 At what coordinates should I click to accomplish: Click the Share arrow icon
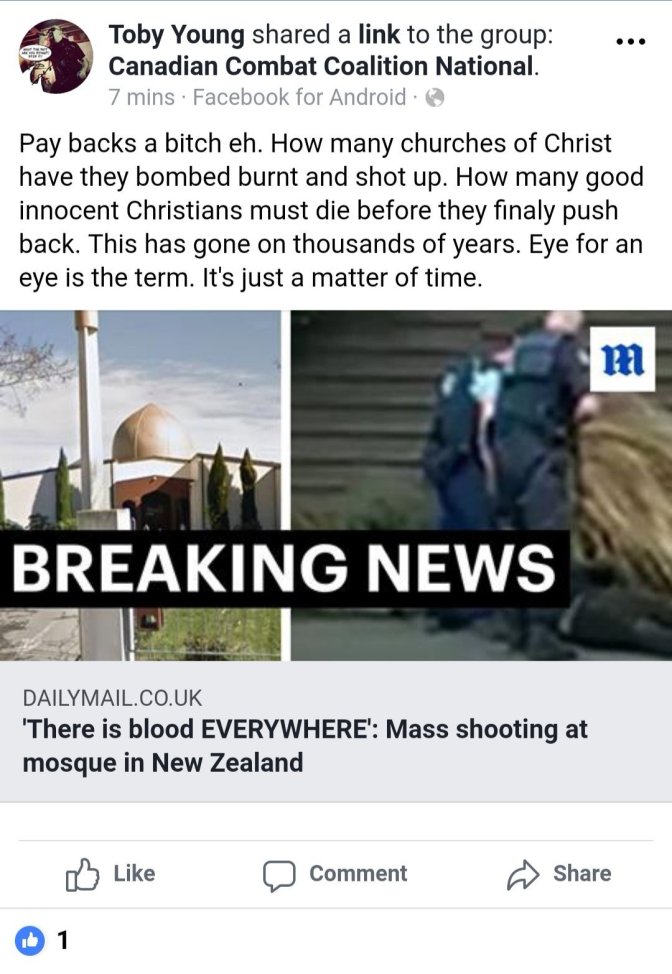[523, 875]
